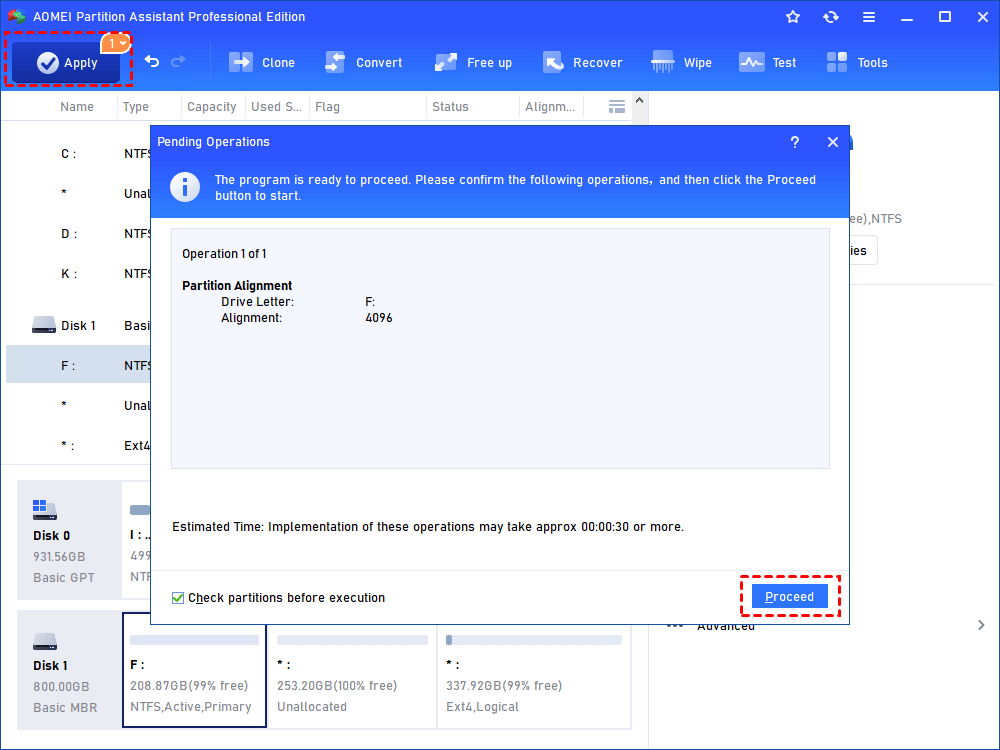Click the star favorite icon in title bar

pyautogui.click(x=793, y=17)
